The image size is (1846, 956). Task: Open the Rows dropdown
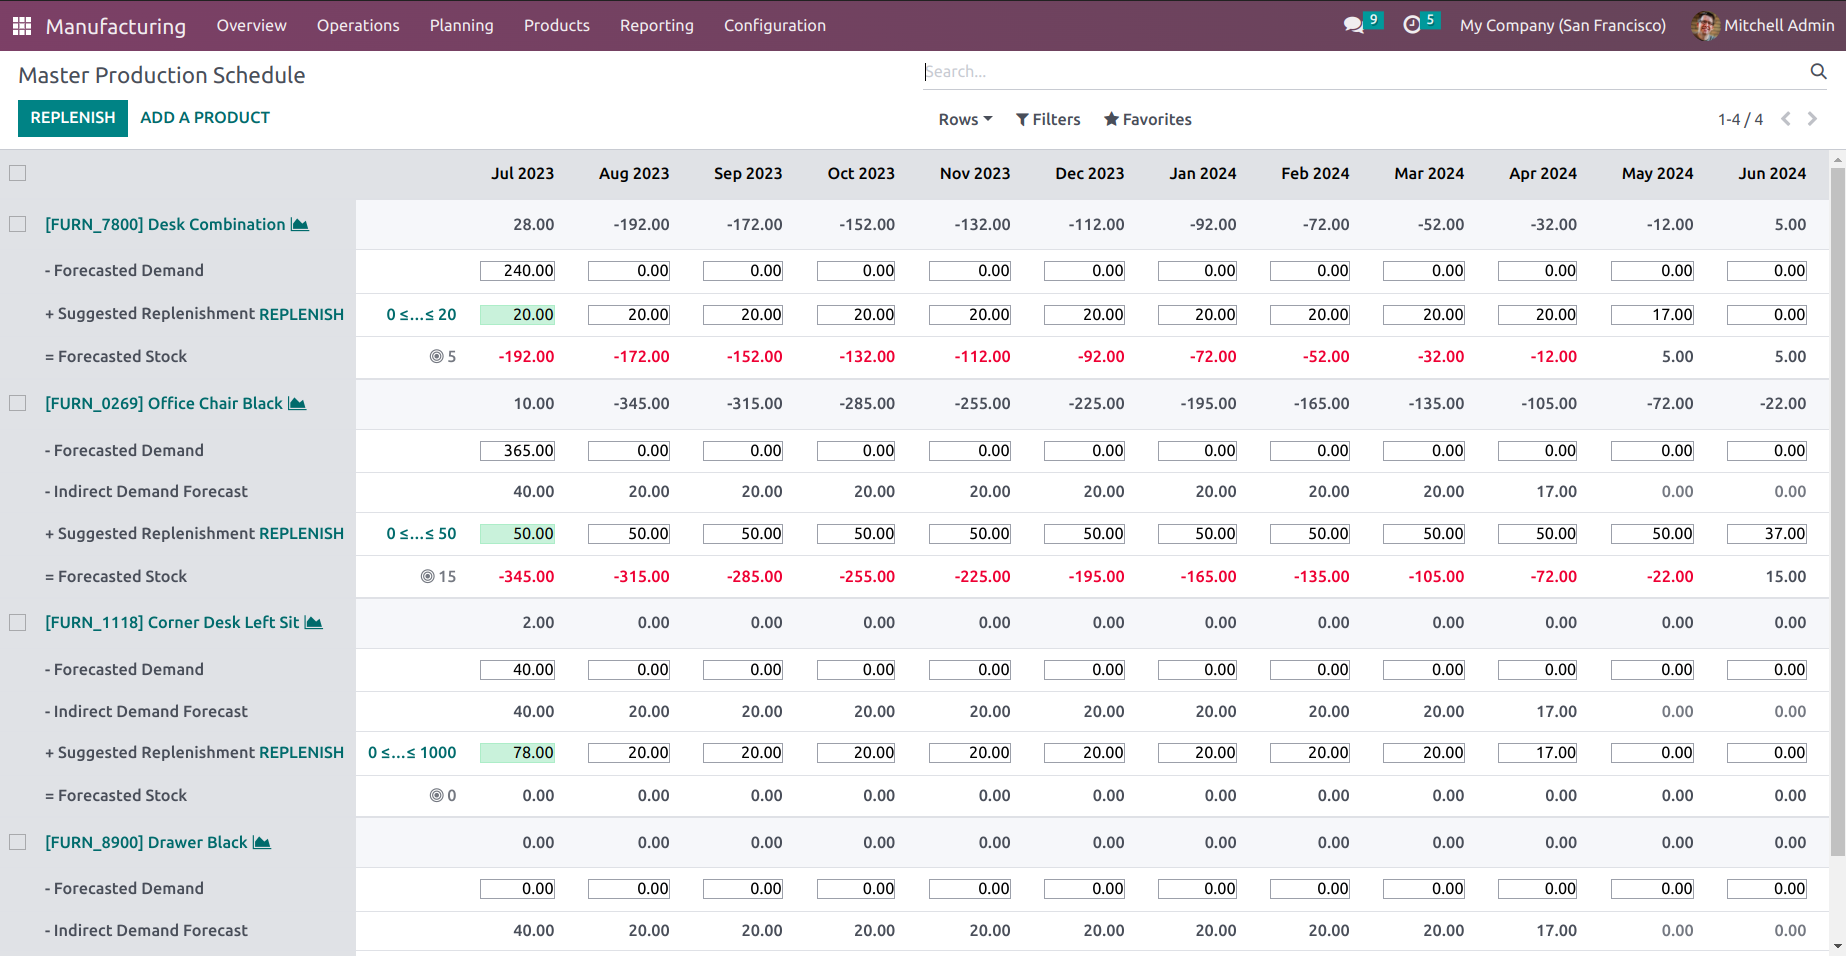click(x=963, y=119)
